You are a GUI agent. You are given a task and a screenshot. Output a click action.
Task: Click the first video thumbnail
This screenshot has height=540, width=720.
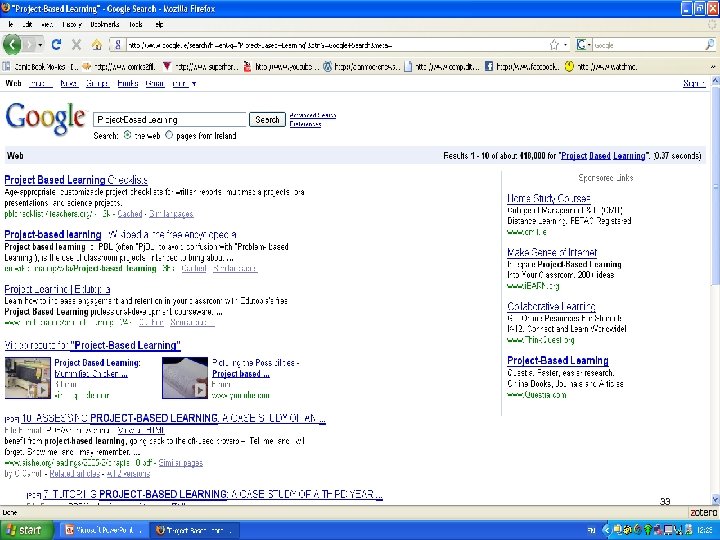pyautogui.click(x=28, y=378)
